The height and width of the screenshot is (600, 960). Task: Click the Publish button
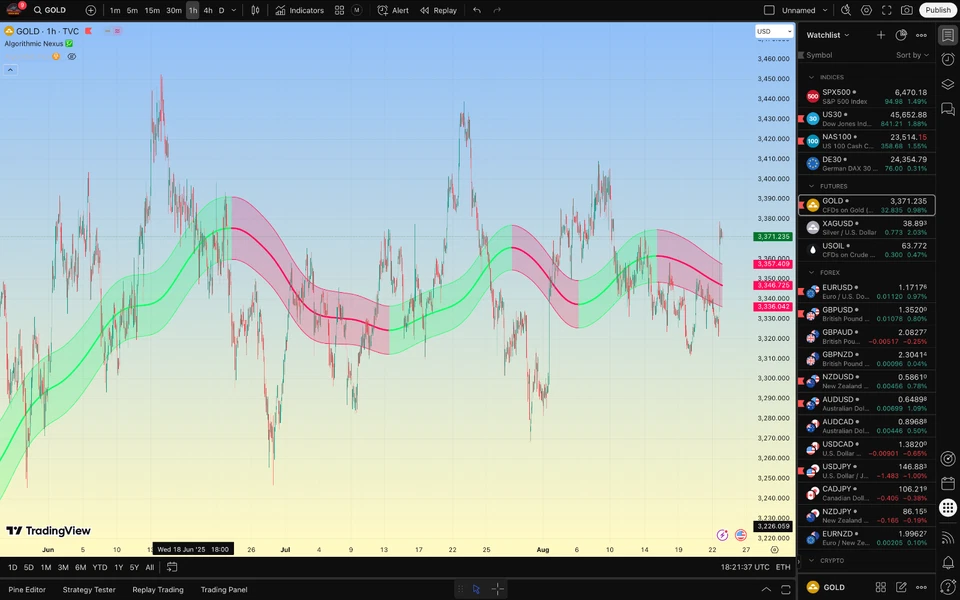click(936, 10)
